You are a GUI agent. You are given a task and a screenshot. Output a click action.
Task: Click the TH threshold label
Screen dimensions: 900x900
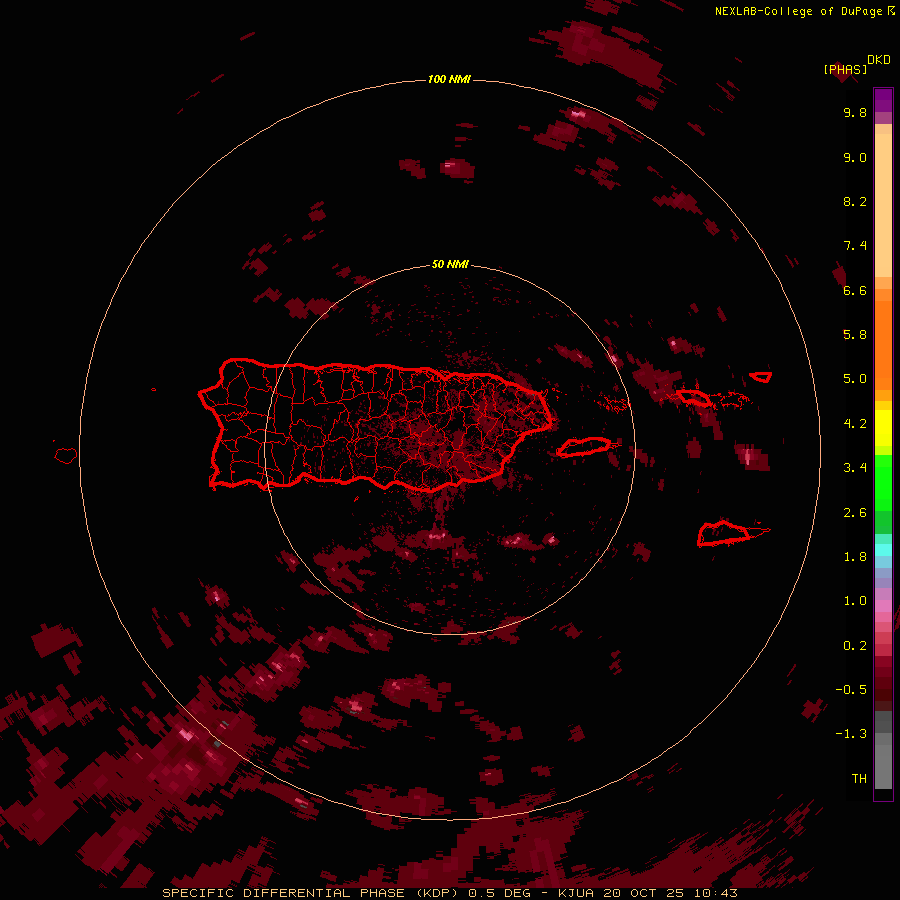(859, 779)
